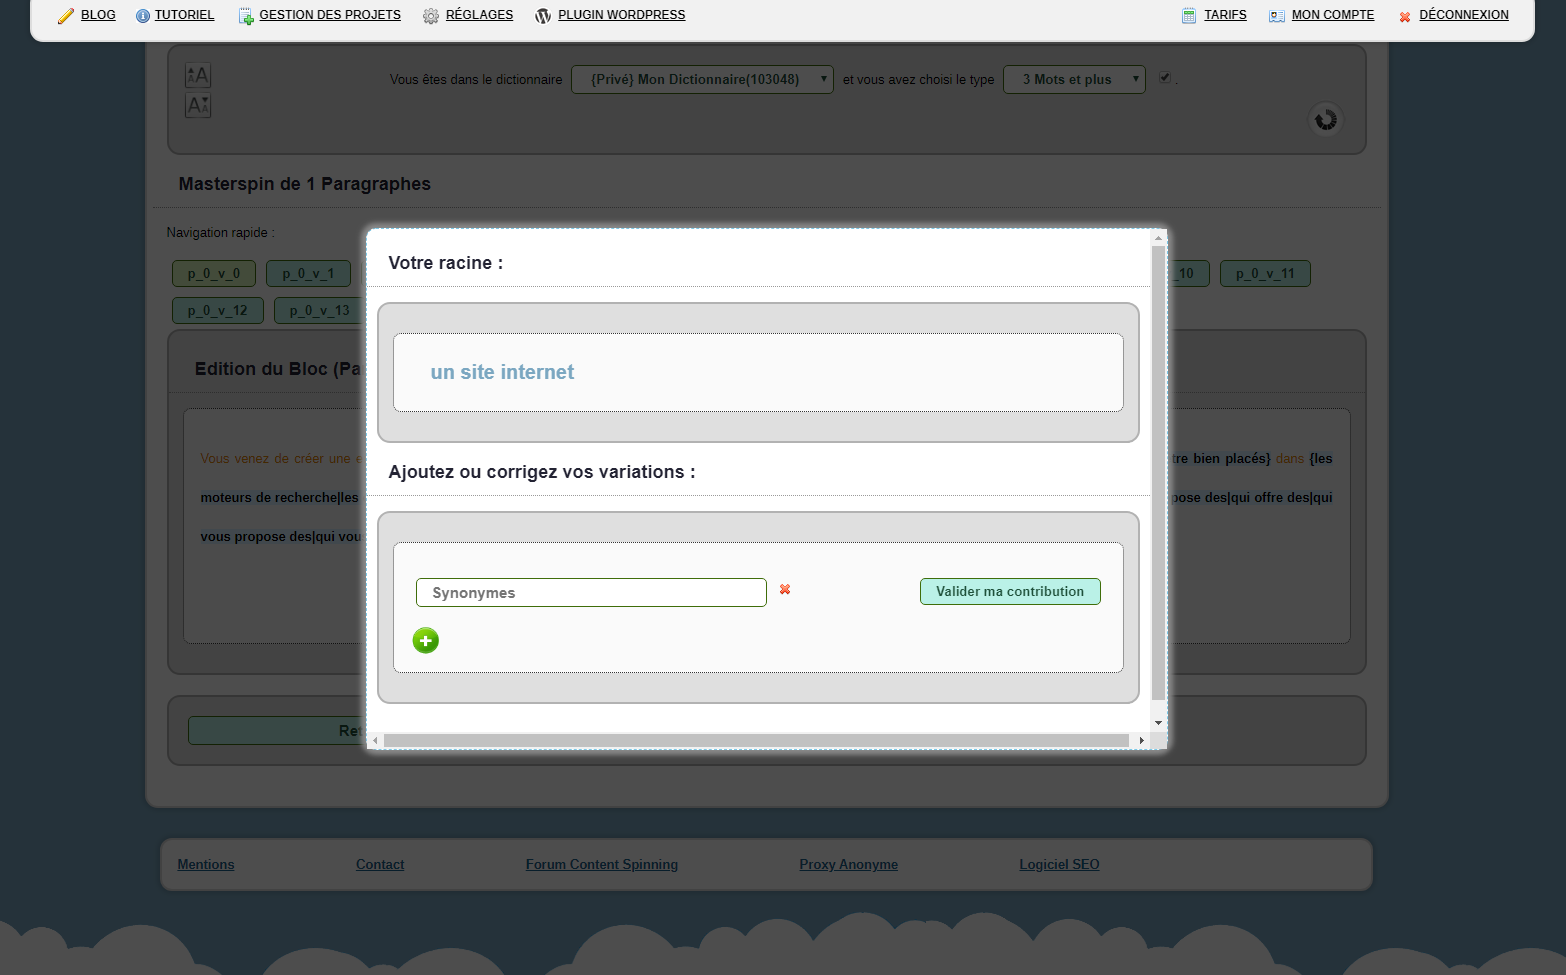
Task: Decrease text size with the small A icon
Action: (198, 105)
